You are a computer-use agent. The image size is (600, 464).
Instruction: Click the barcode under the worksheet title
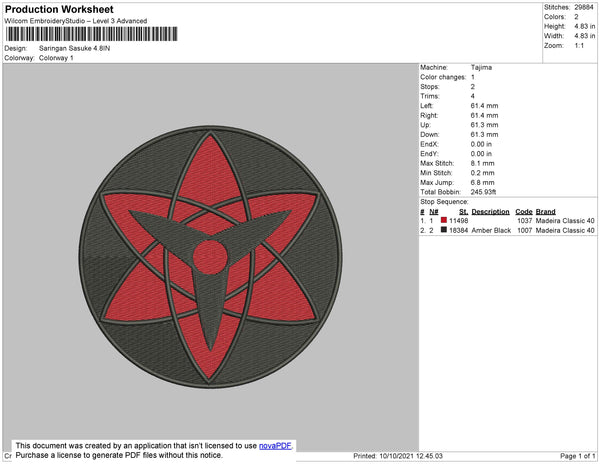point(91,34)
